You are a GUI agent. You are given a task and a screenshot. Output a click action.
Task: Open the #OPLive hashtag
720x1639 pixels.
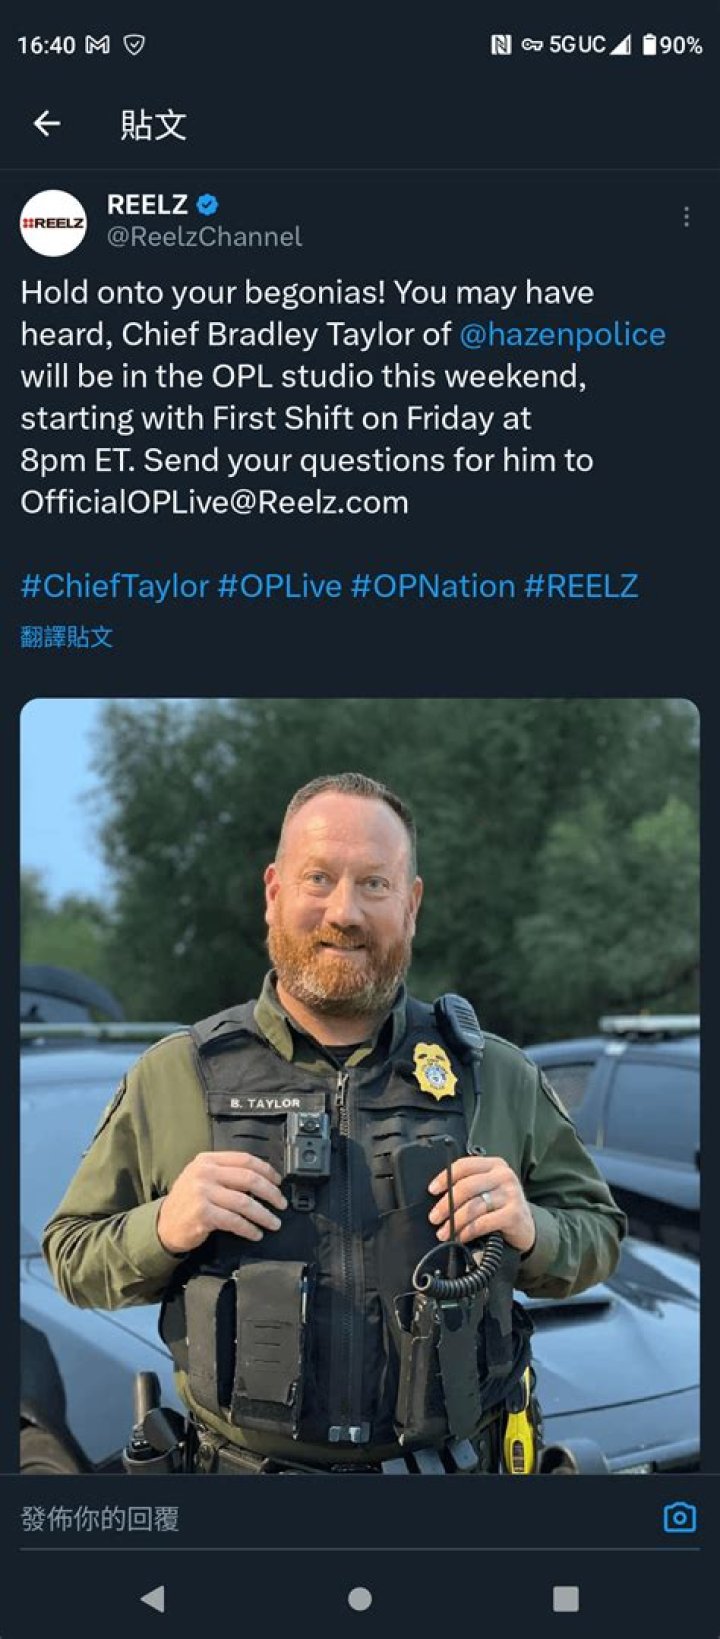tap(280, 586)
